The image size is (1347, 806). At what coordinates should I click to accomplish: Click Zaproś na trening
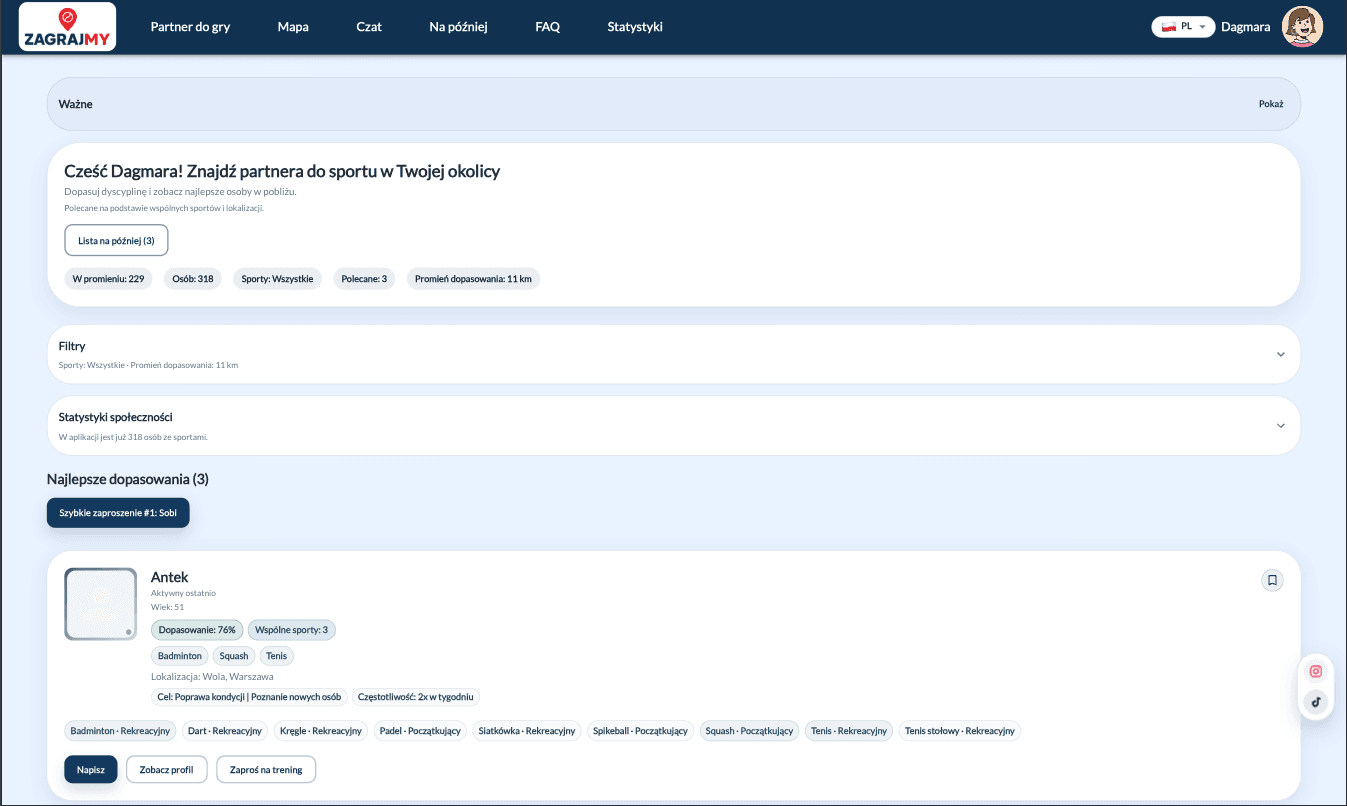[265, 769]
